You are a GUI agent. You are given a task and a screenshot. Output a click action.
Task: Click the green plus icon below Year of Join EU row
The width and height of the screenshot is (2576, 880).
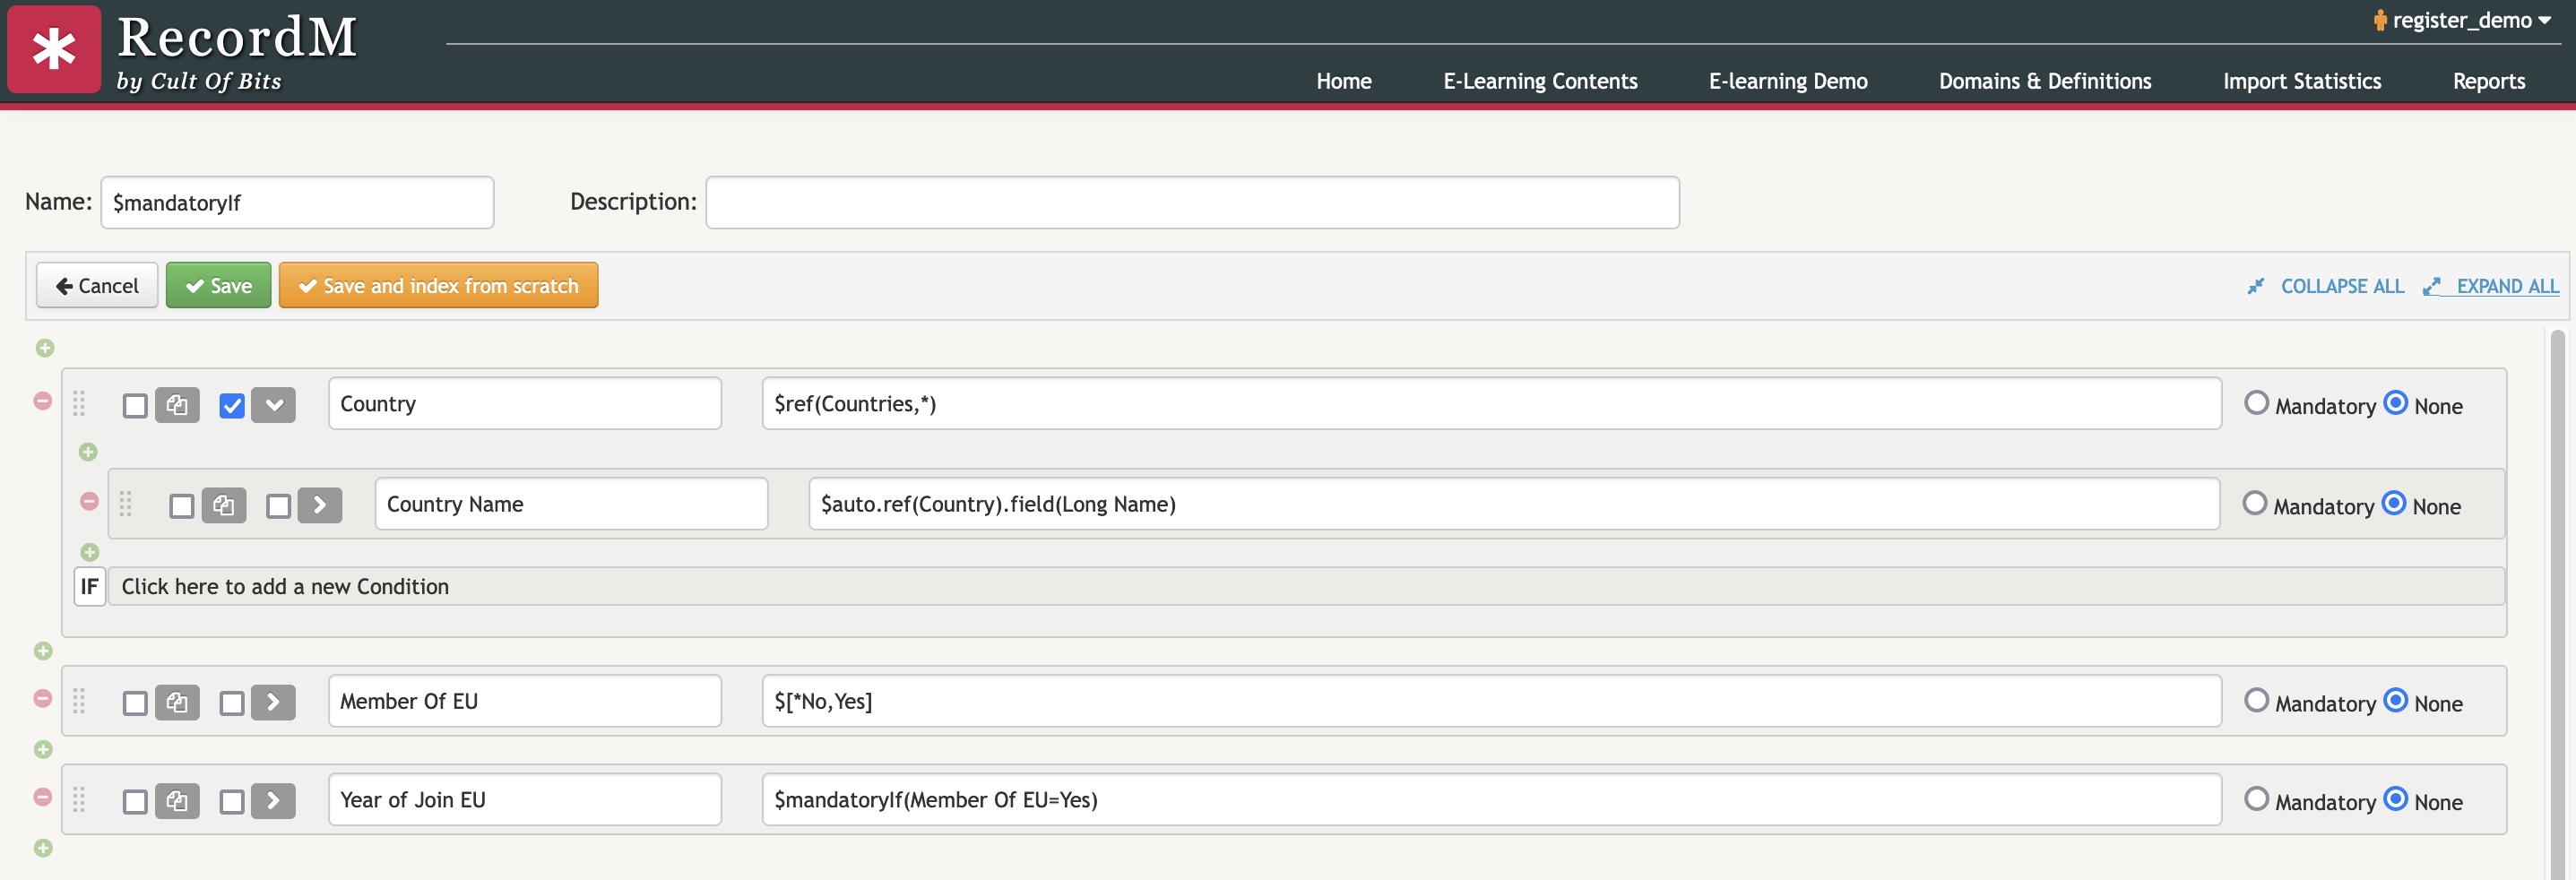point(43,848)
